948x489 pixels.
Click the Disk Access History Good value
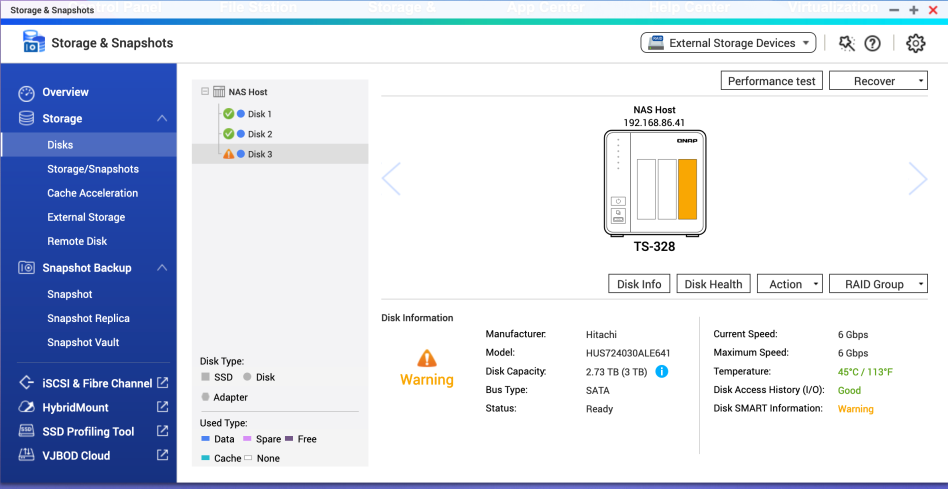point(849,390)
